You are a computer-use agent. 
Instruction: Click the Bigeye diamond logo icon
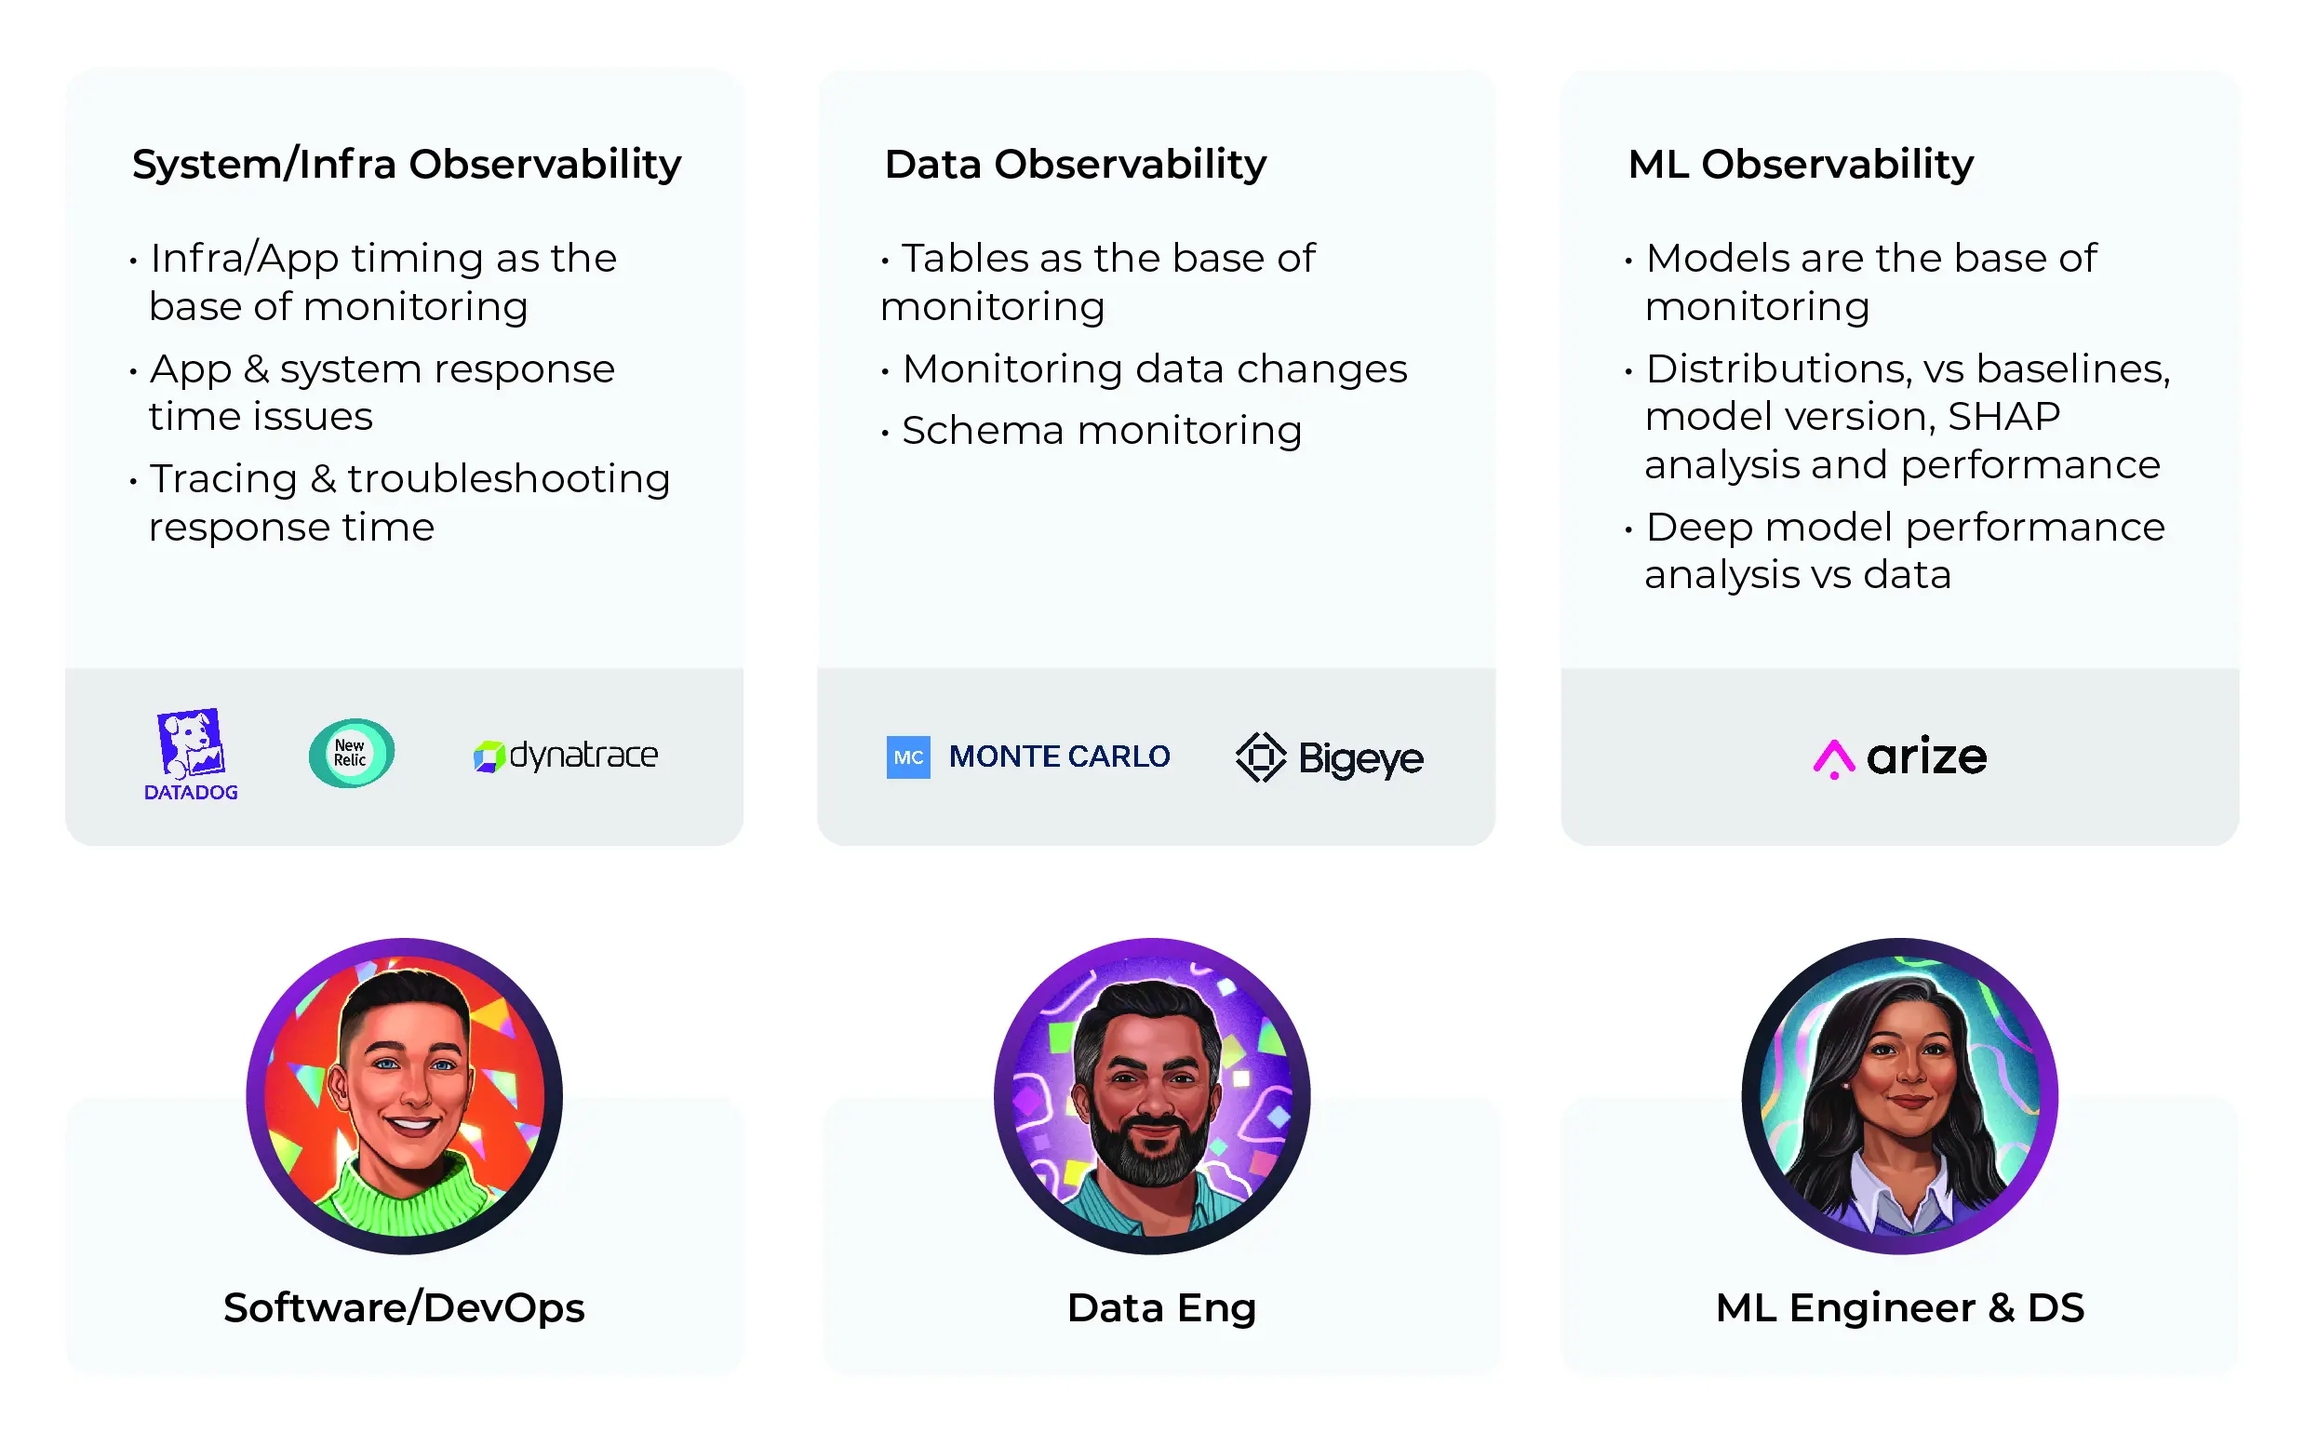pos(1261,757)
